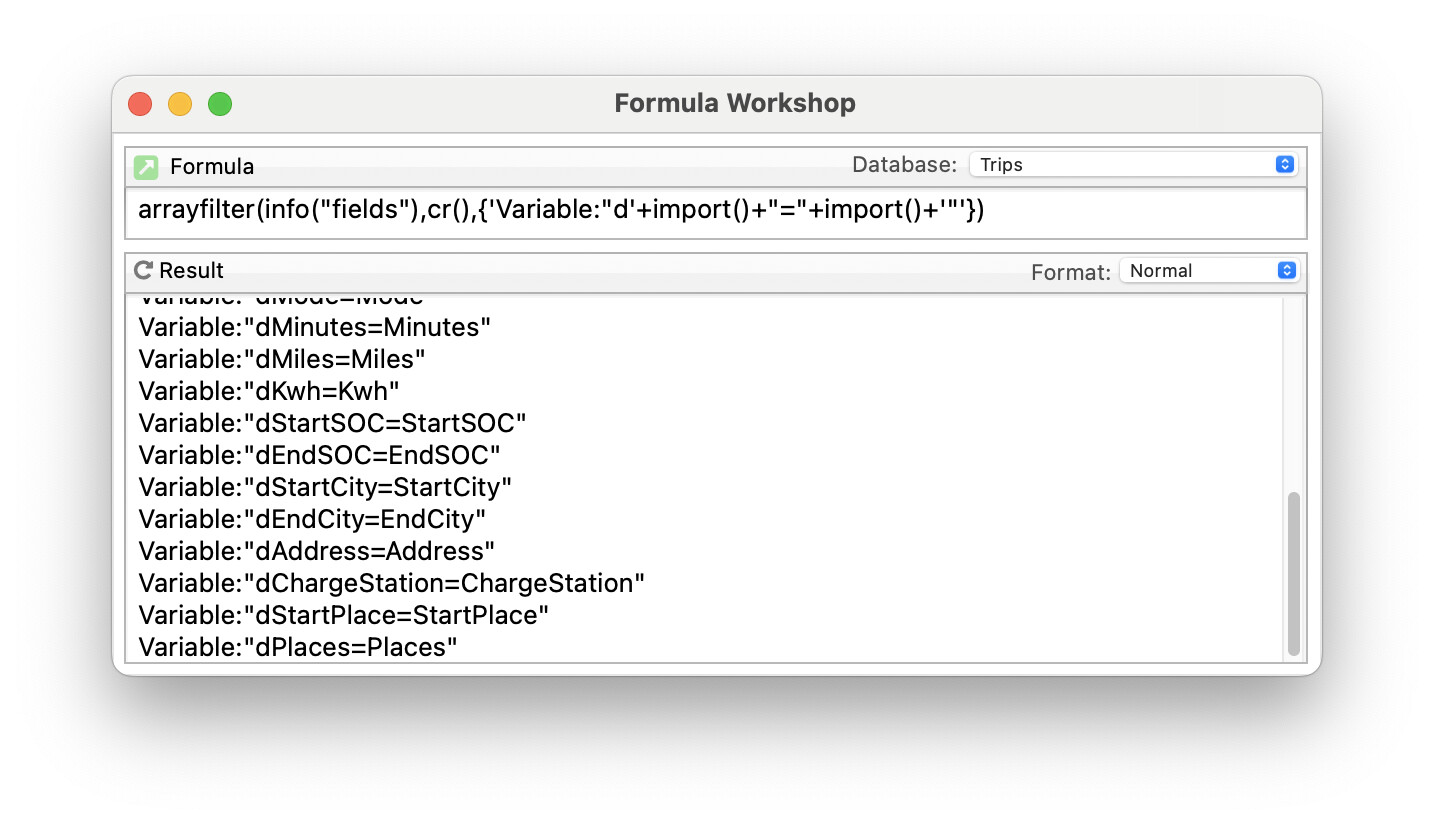Viewport: 1434px width, 824px height.
Task: Click the dAddress=Address result line
Action: point(317,551)
